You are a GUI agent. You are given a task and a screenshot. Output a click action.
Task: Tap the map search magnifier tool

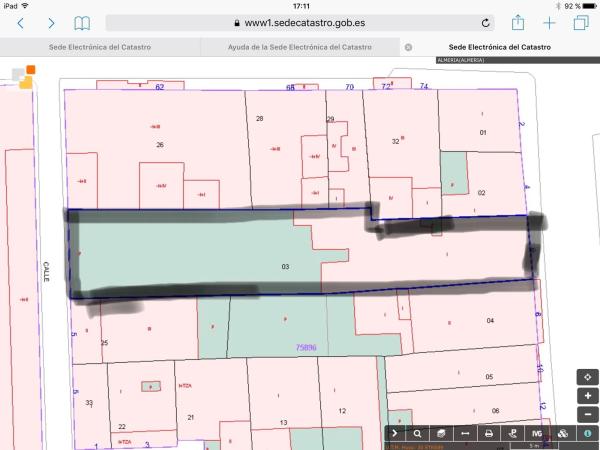tap(417, 433)
